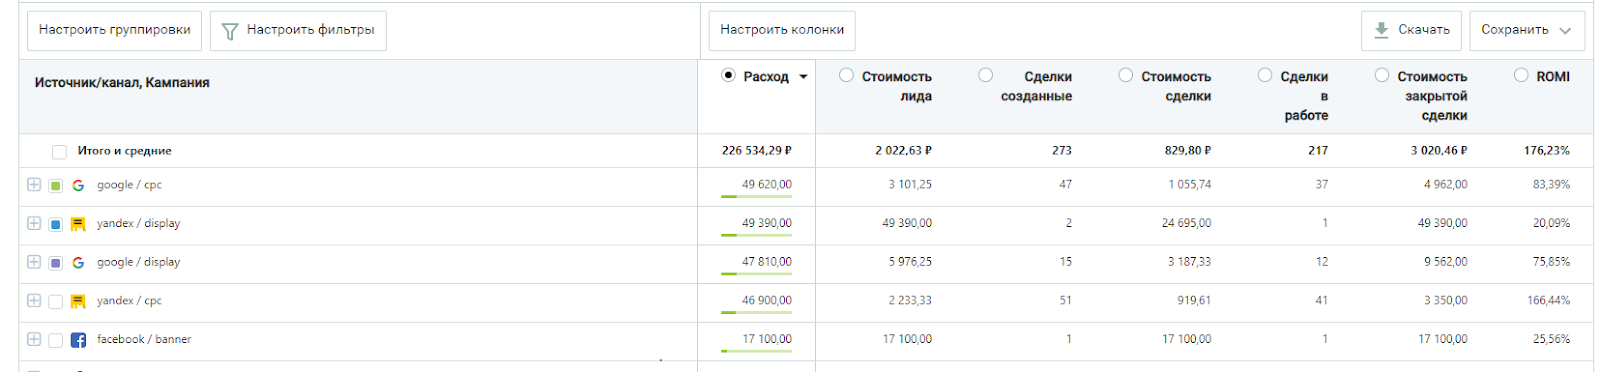Expand the google / cpc row
Screen dimensions: 1600x372
(x=34, y=185)
